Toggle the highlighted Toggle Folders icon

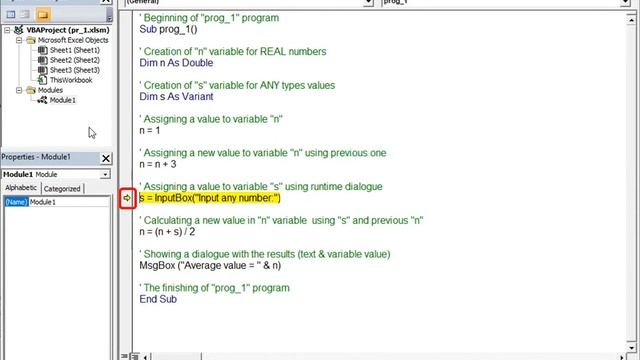[x=43, y=15]
